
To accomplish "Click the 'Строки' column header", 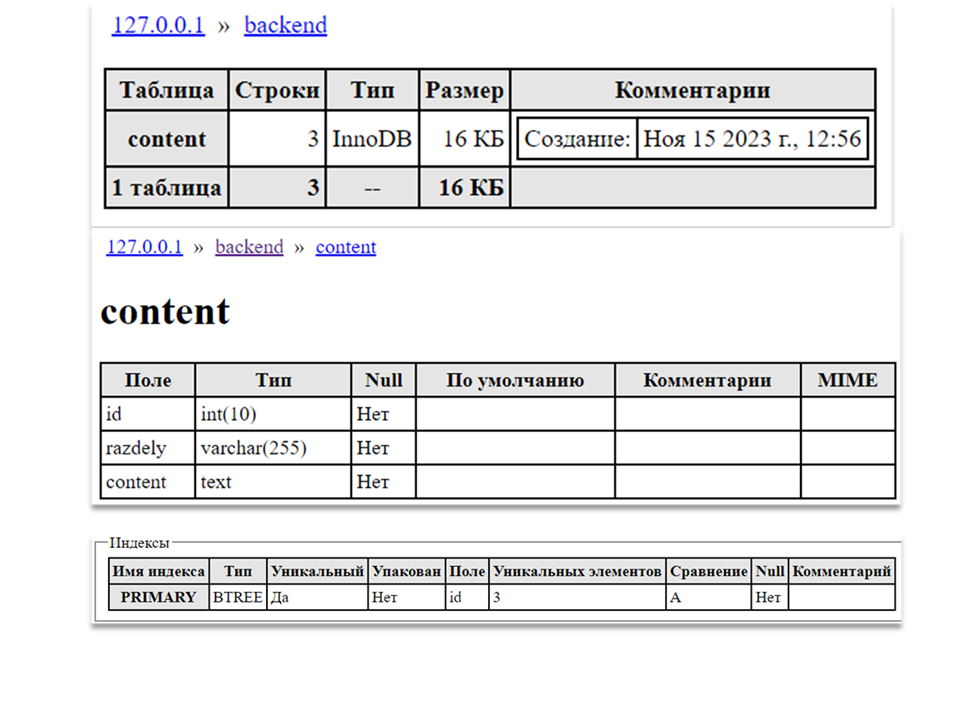I will [x=277, y=90].
